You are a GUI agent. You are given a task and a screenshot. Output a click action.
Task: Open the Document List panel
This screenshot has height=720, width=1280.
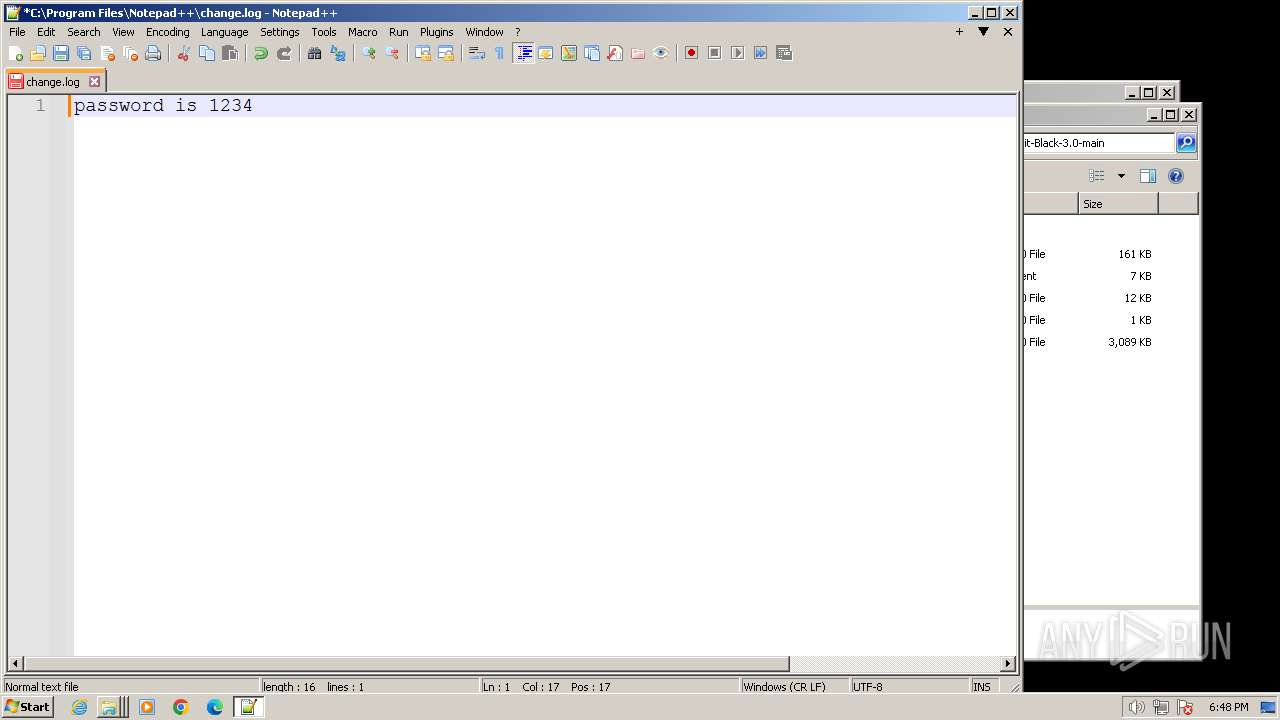coord(592,53)
